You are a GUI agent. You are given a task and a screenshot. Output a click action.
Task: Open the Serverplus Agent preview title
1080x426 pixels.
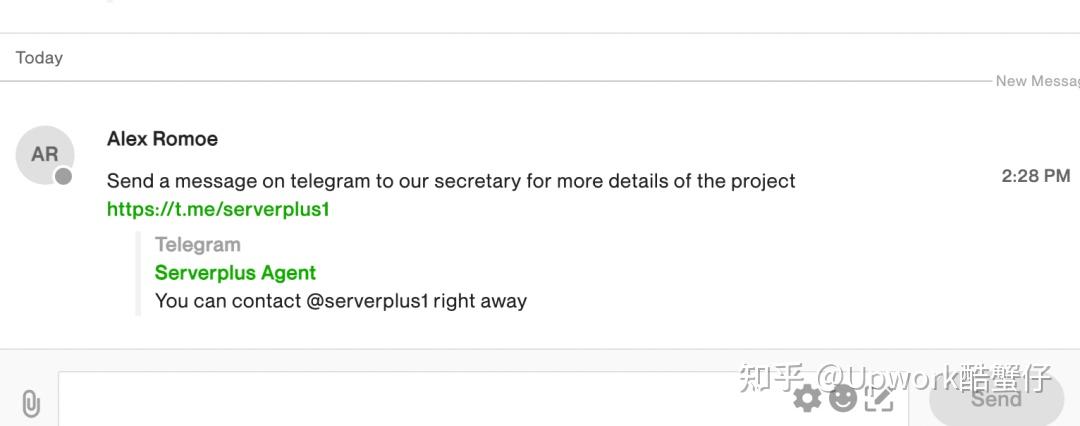point(235,273)
